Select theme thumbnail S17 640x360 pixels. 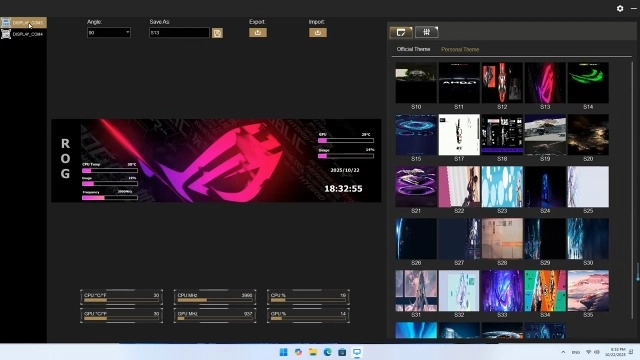point(459,135)
